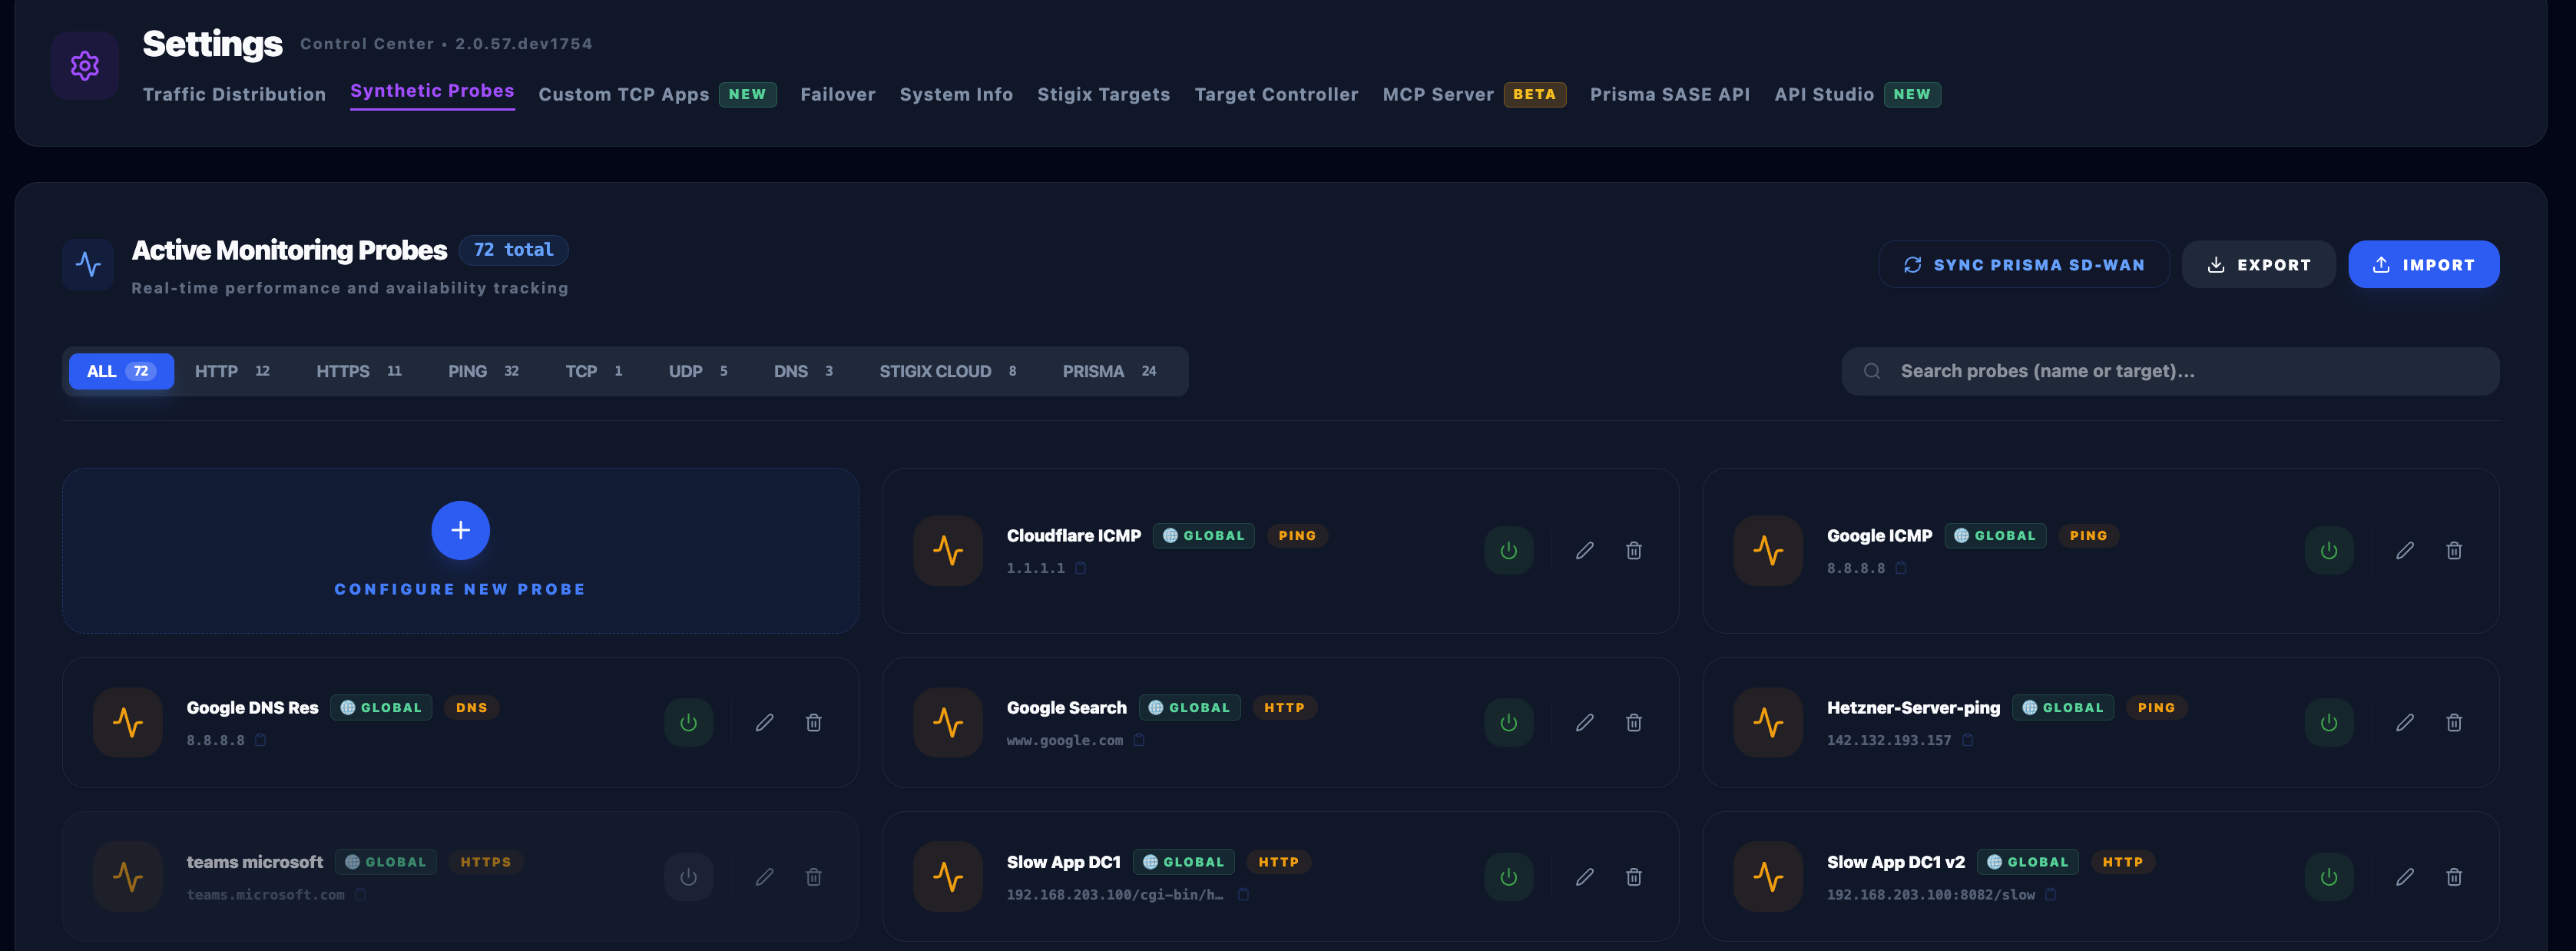Image resolution: width=2576 pixels, height=951 pixels.
Task: Edit the teams microsoft probe
Action: [x=764, y=877]
